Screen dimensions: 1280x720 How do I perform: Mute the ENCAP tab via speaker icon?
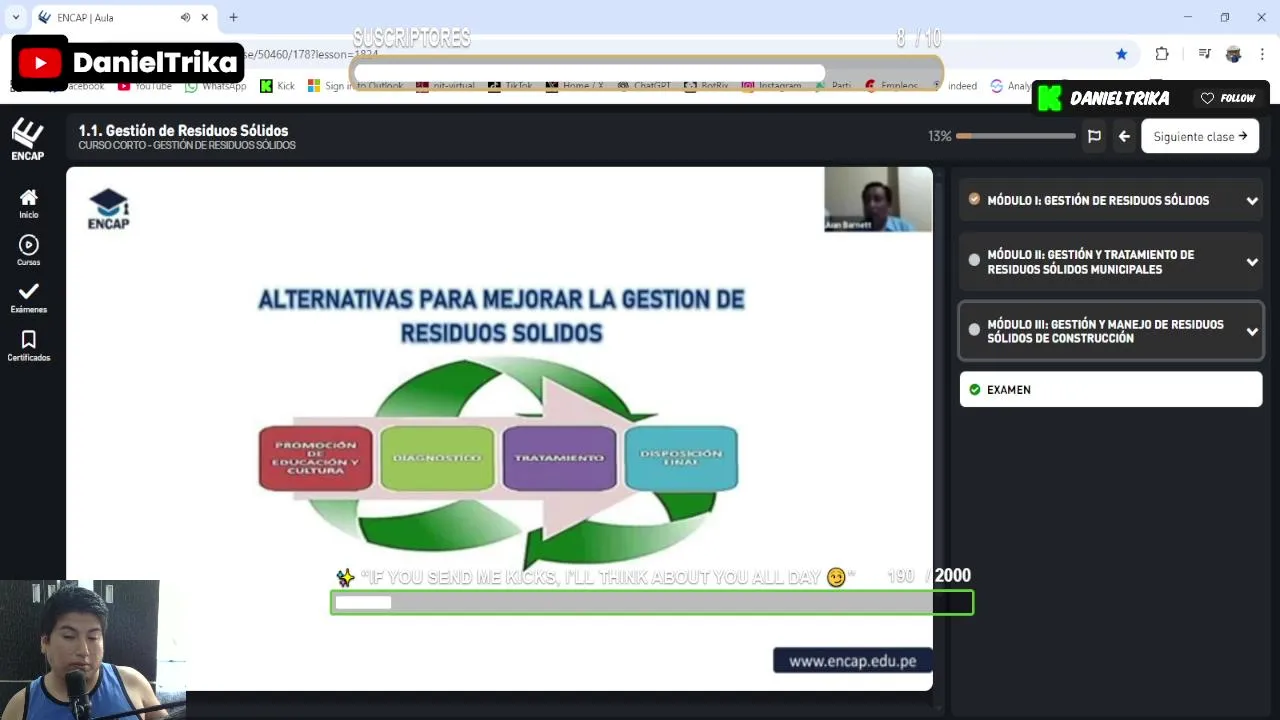pos(186,17)
